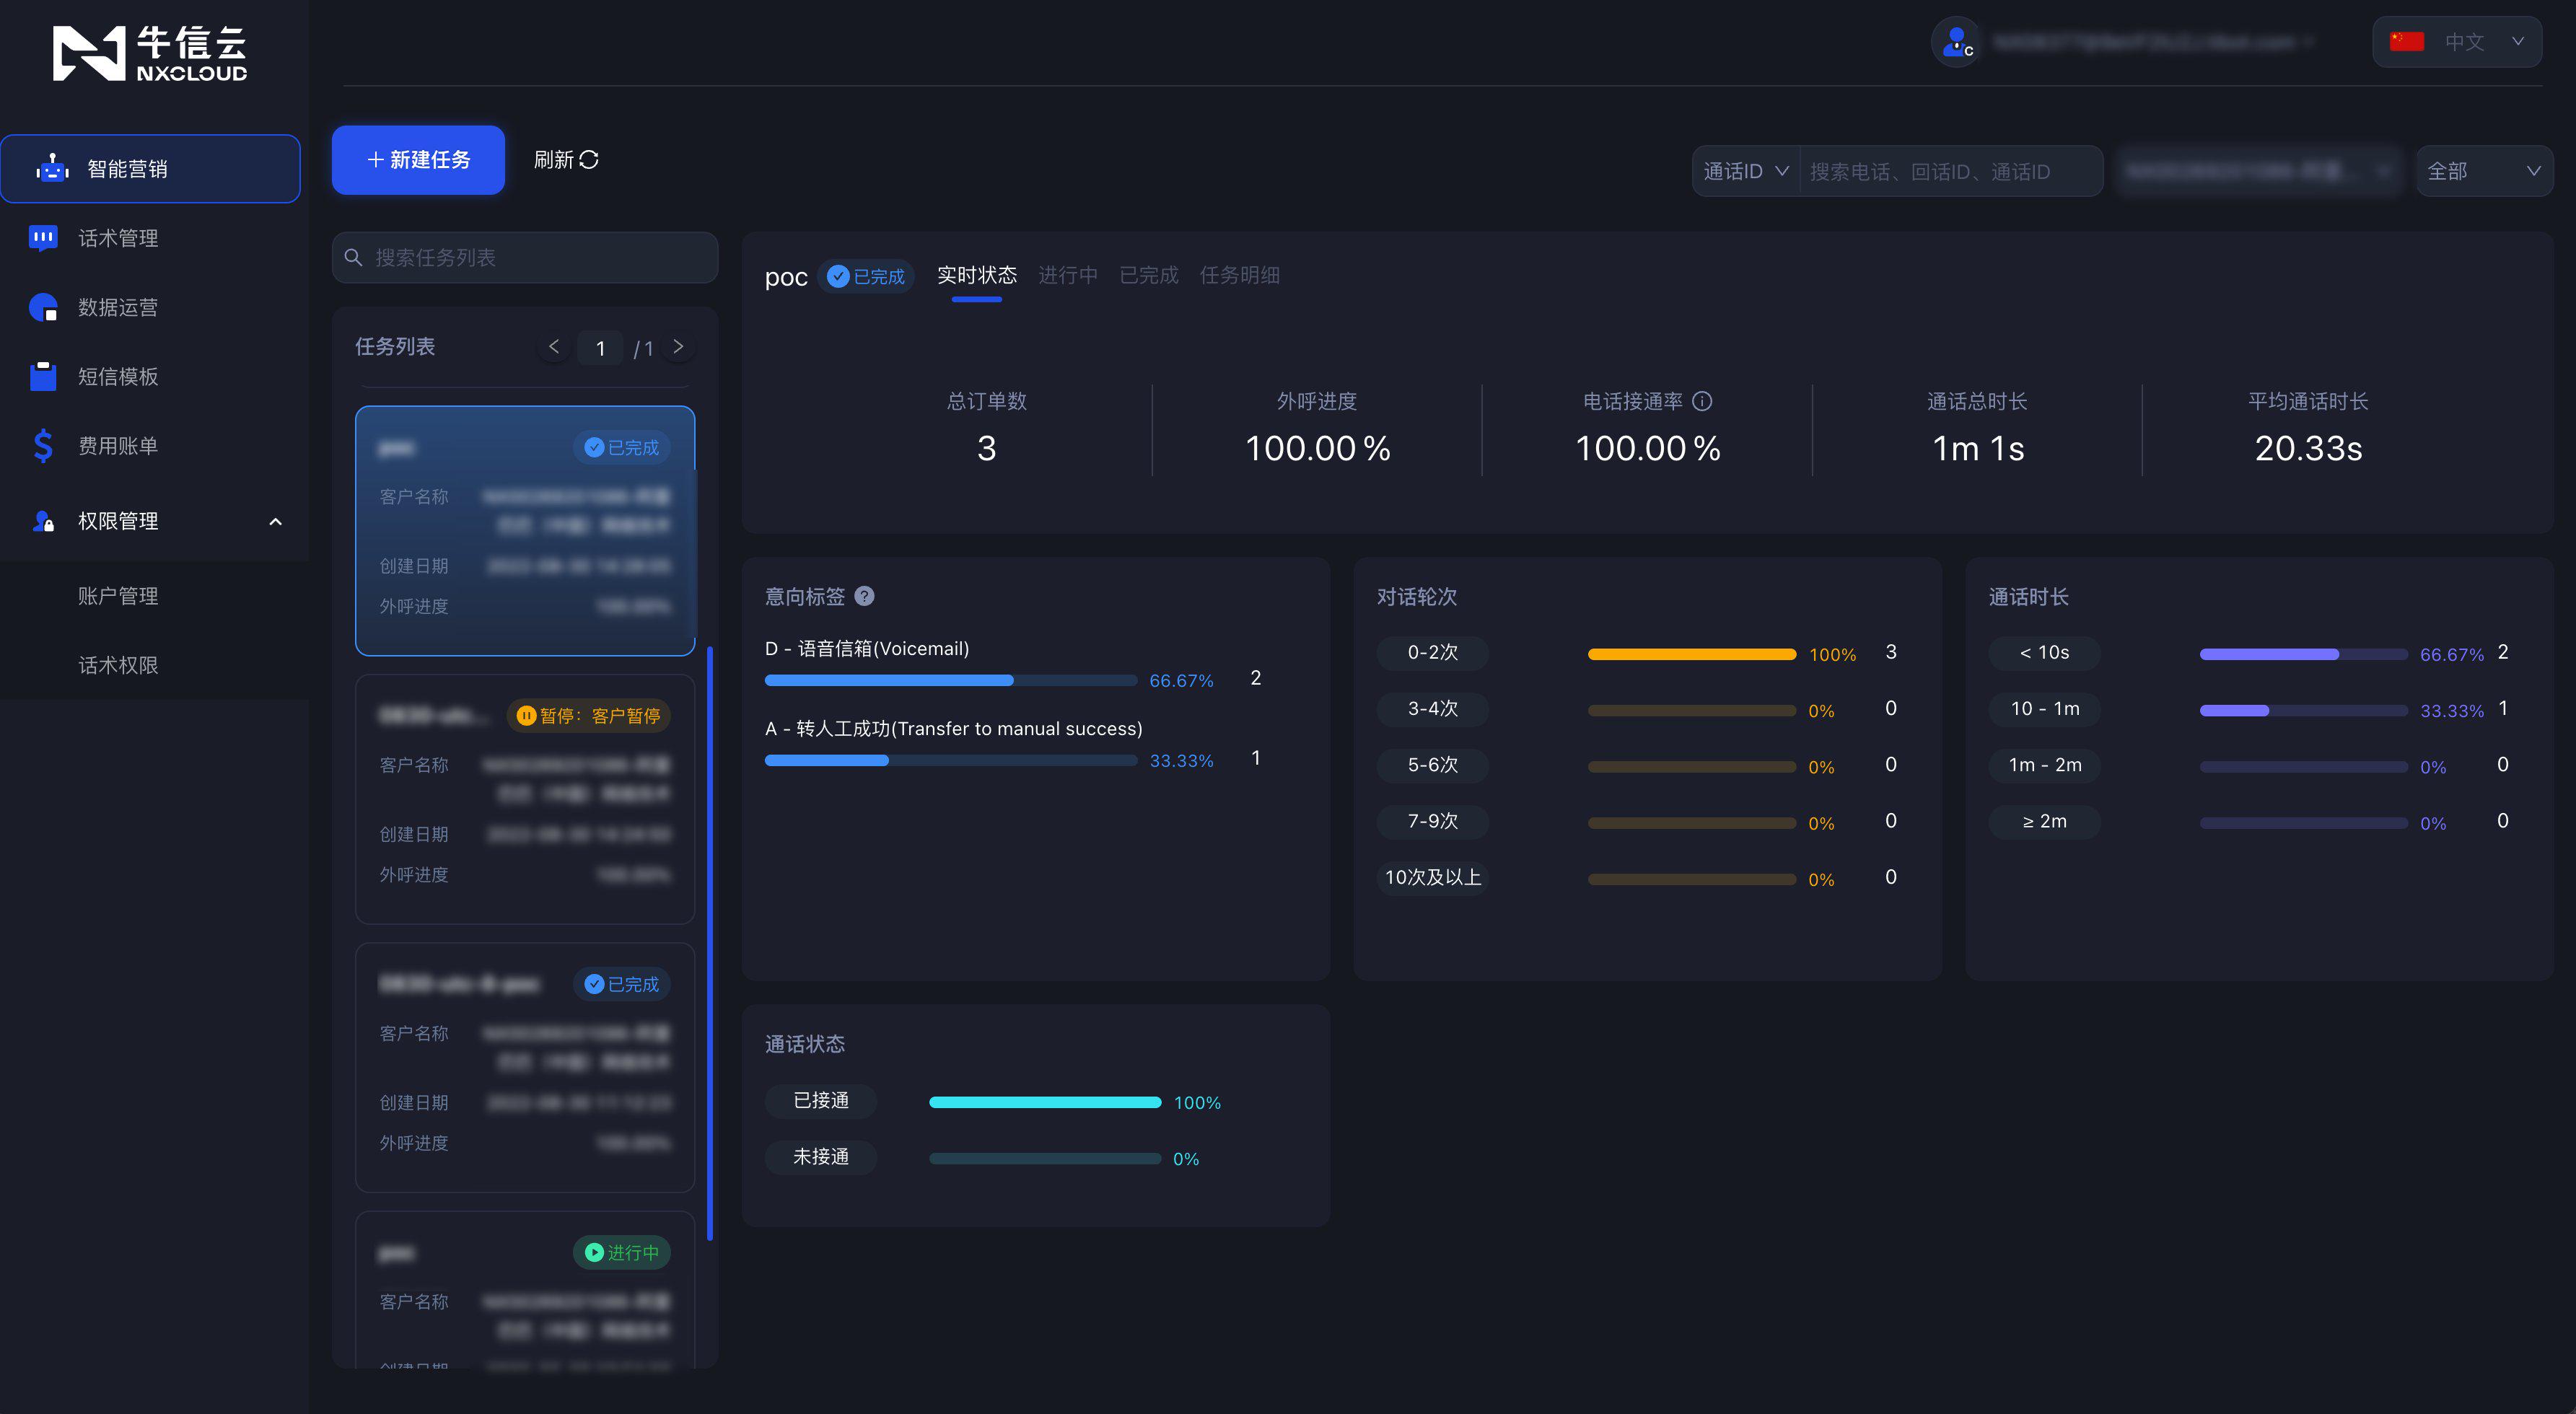Switch to the 进行中 tab
Screen dimensions: 2576x1414
coord(1067,275)
